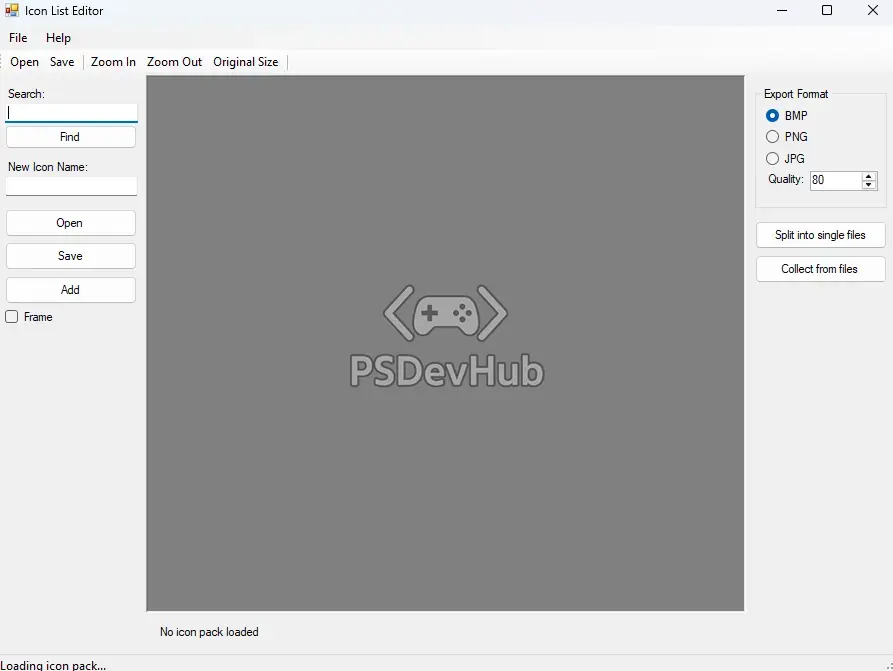Click the Icon List Editor app icon
Viewport: 893px width, 671px height.
[12, 10]
